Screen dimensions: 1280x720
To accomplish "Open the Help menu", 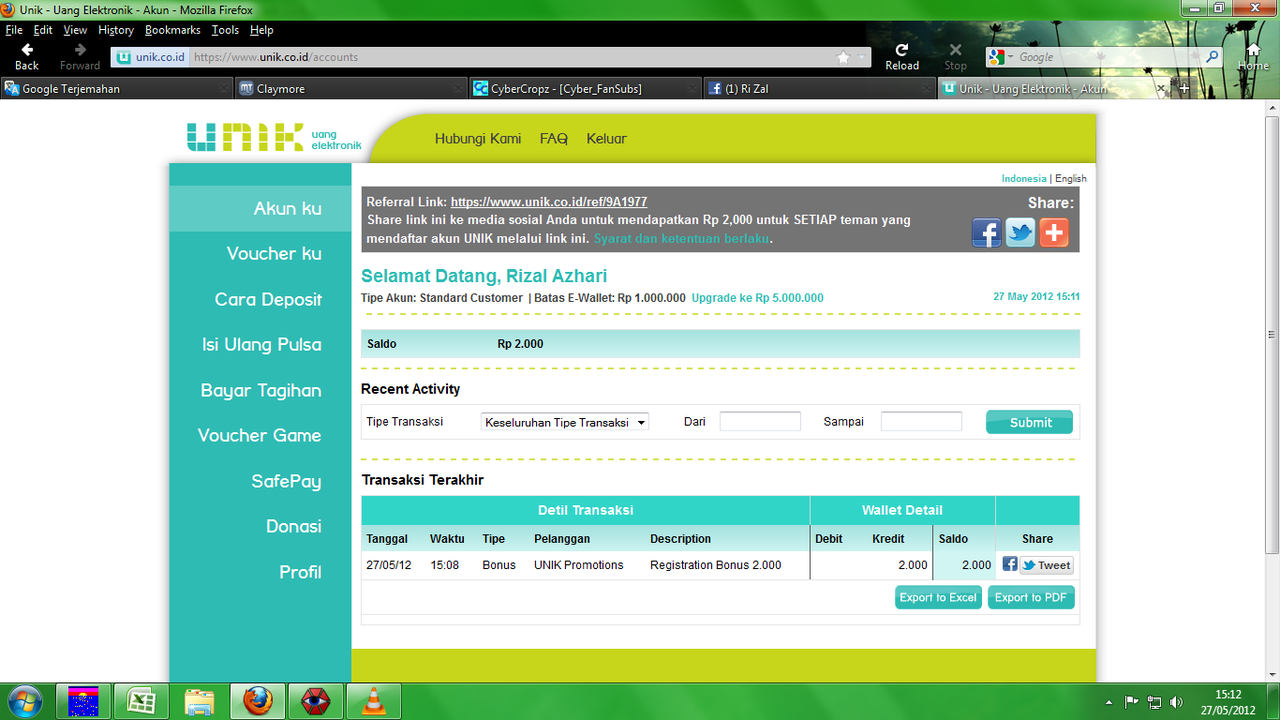I will pyautogui.click(x=261, y=30).
